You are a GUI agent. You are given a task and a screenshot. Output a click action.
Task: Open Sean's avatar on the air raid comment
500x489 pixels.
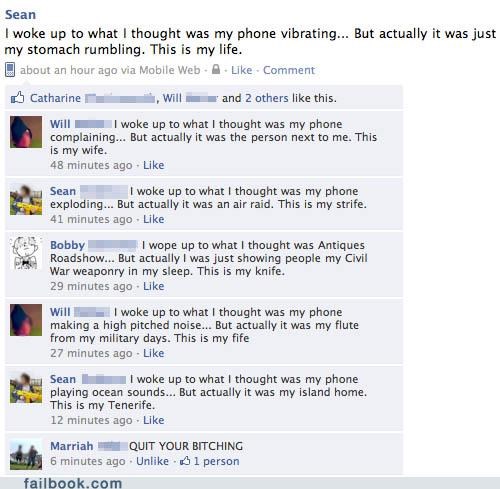pos(26,199)
